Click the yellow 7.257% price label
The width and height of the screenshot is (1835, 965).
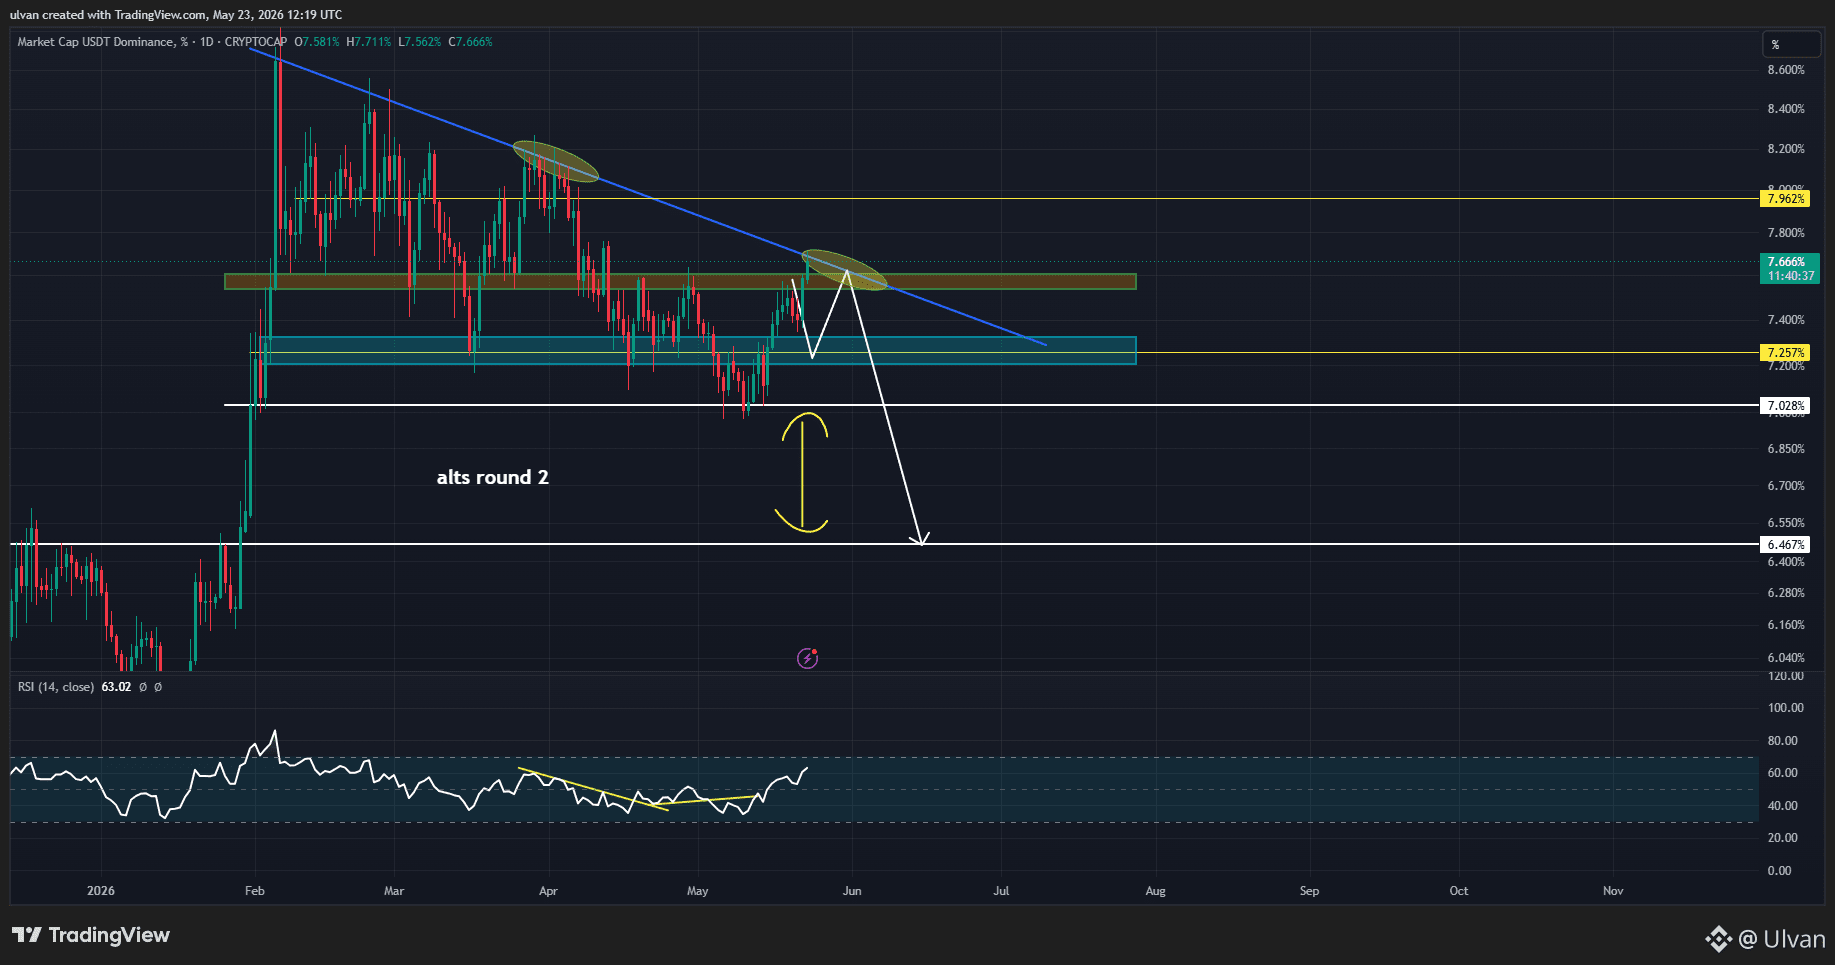point(1786,353)
